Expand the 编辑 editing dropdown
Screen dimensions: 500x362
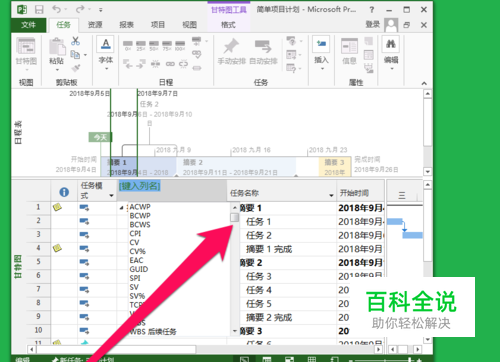pyautogui.click(x=392, y=69)
